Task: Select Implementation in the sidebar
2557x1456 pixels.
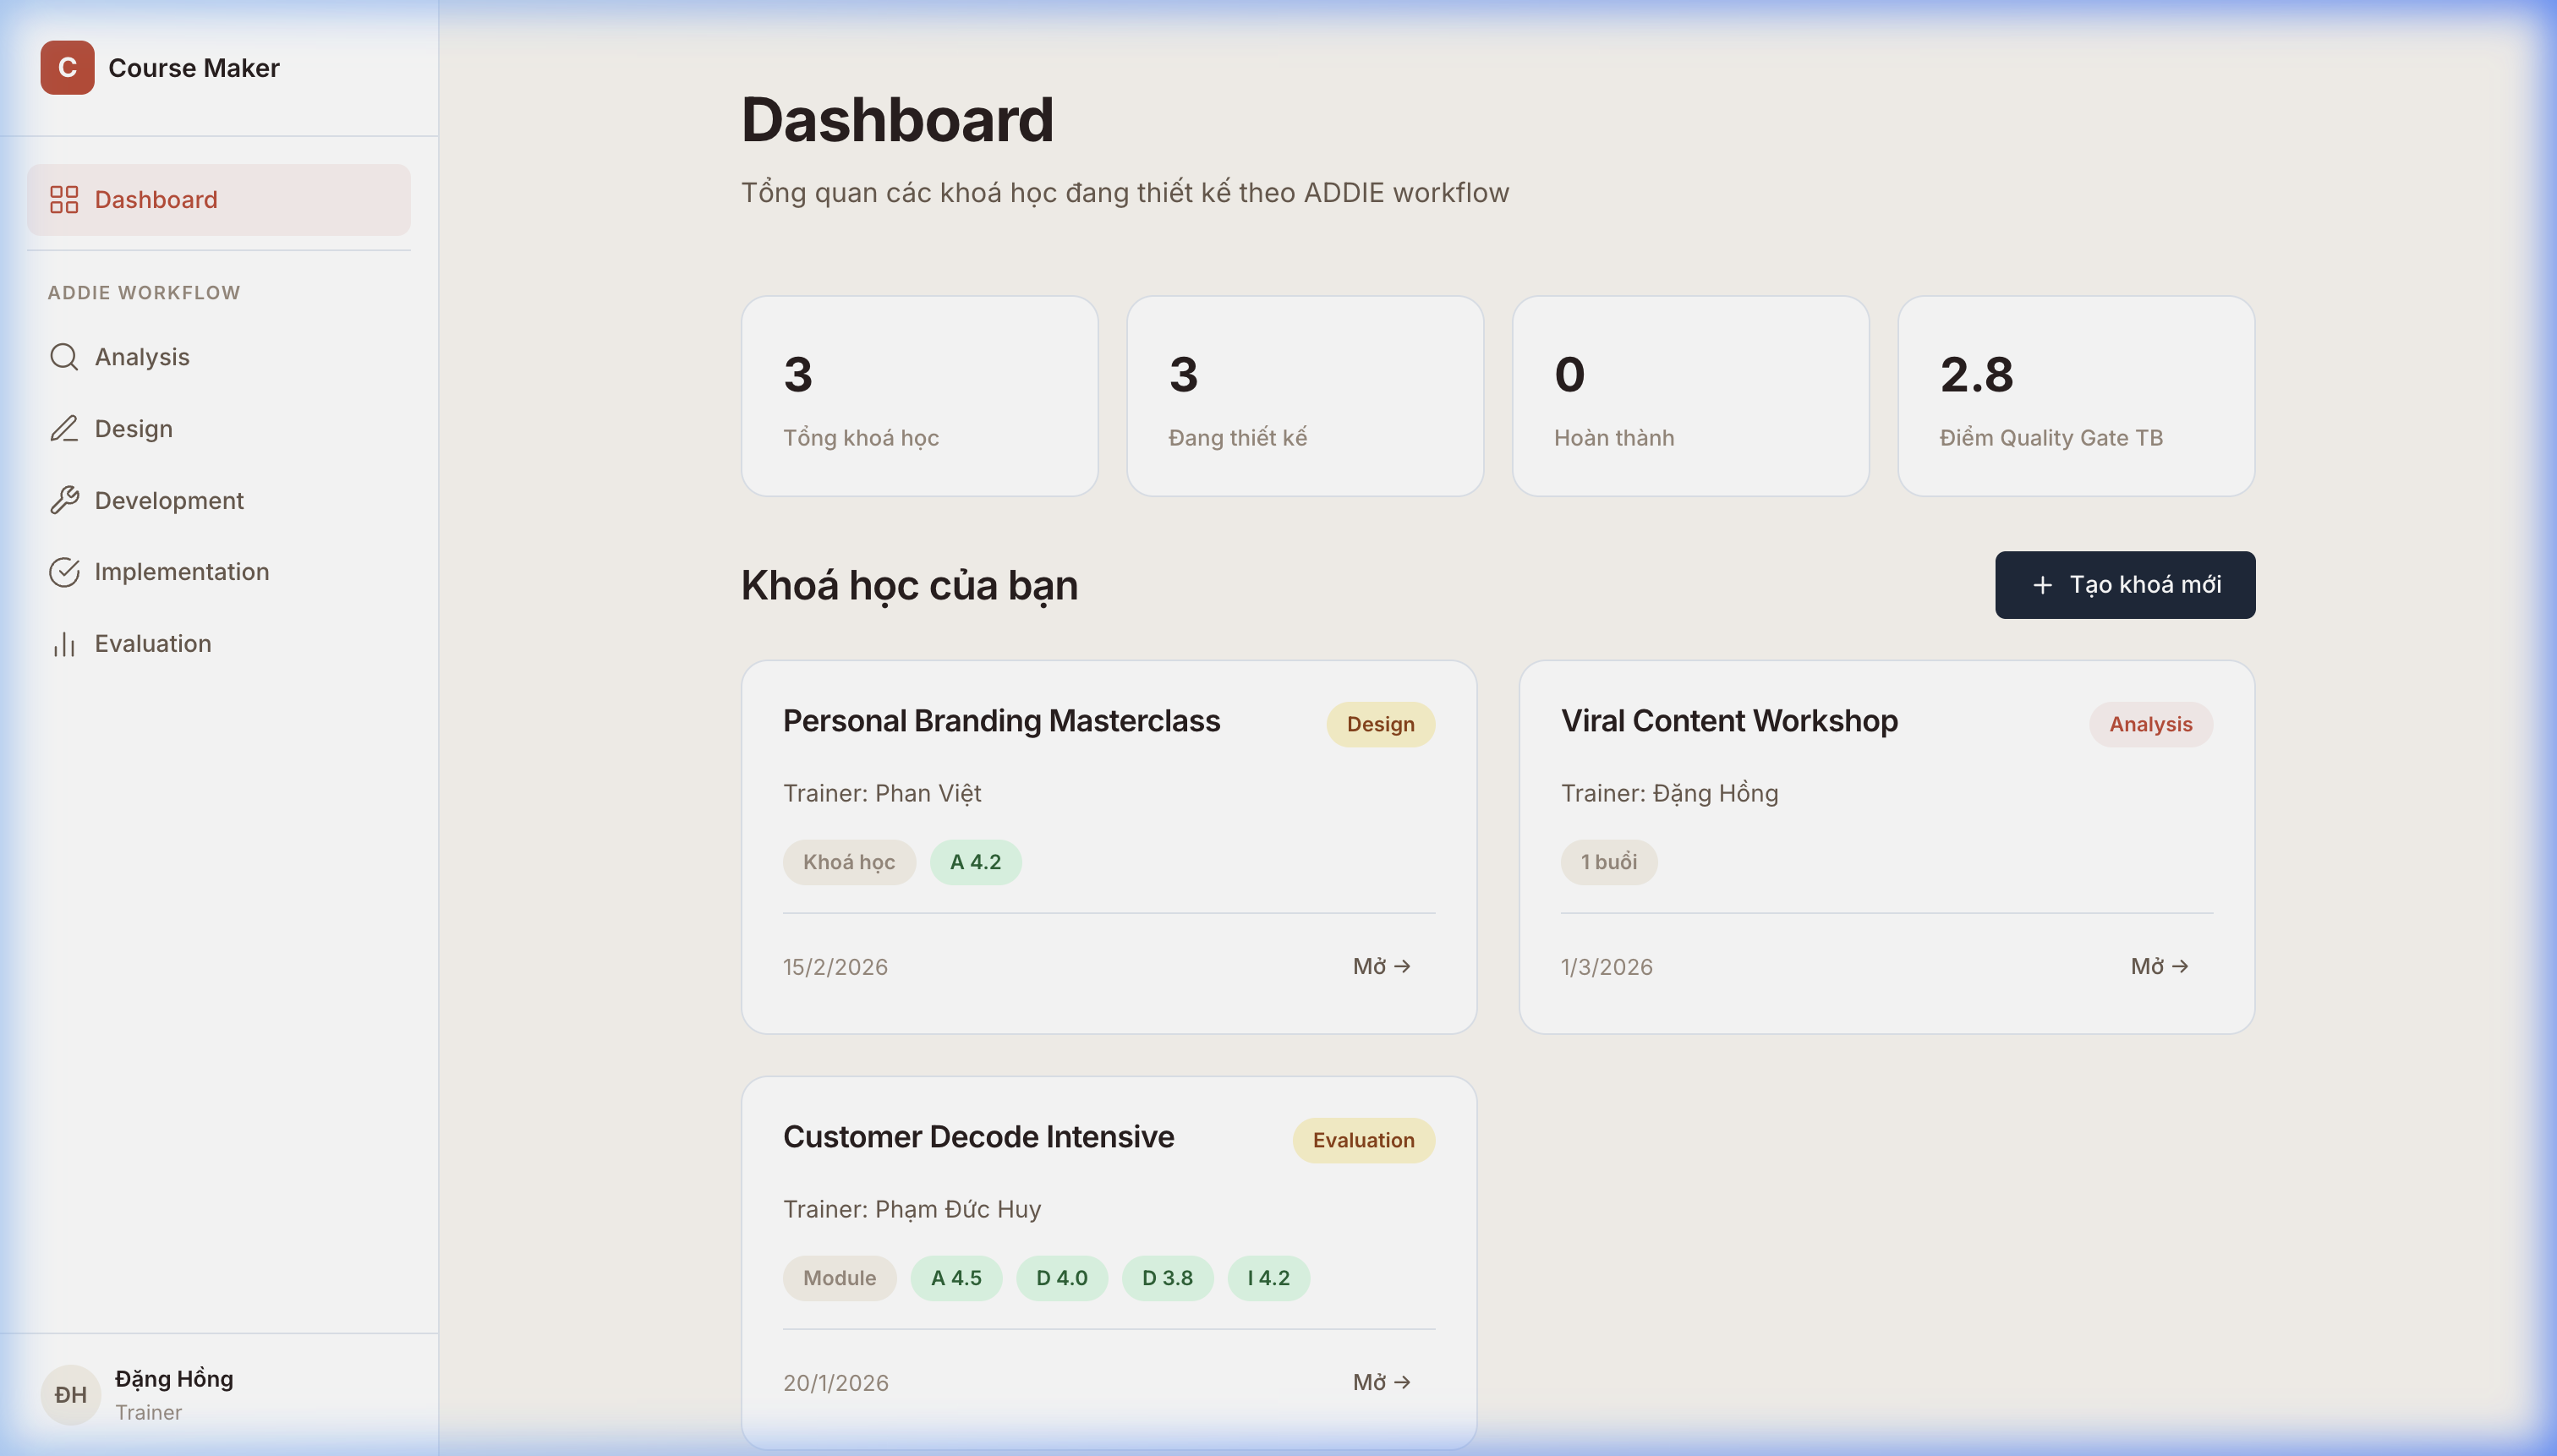Action: 219,572
